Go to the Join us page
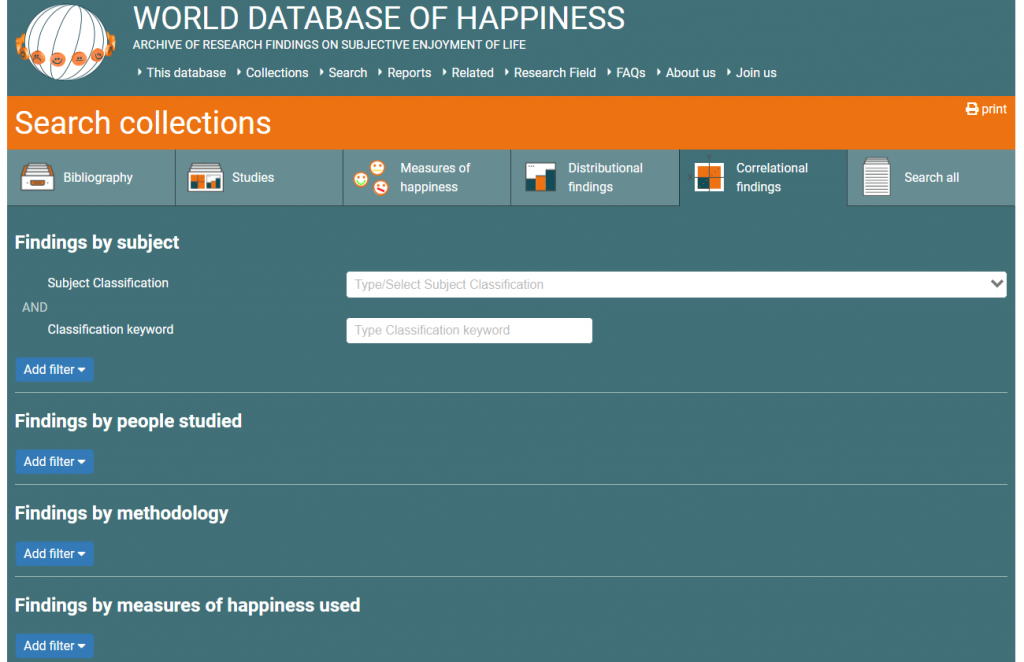Image resolution: width=1024 pixels, height=662 pixels. [756, 73]
